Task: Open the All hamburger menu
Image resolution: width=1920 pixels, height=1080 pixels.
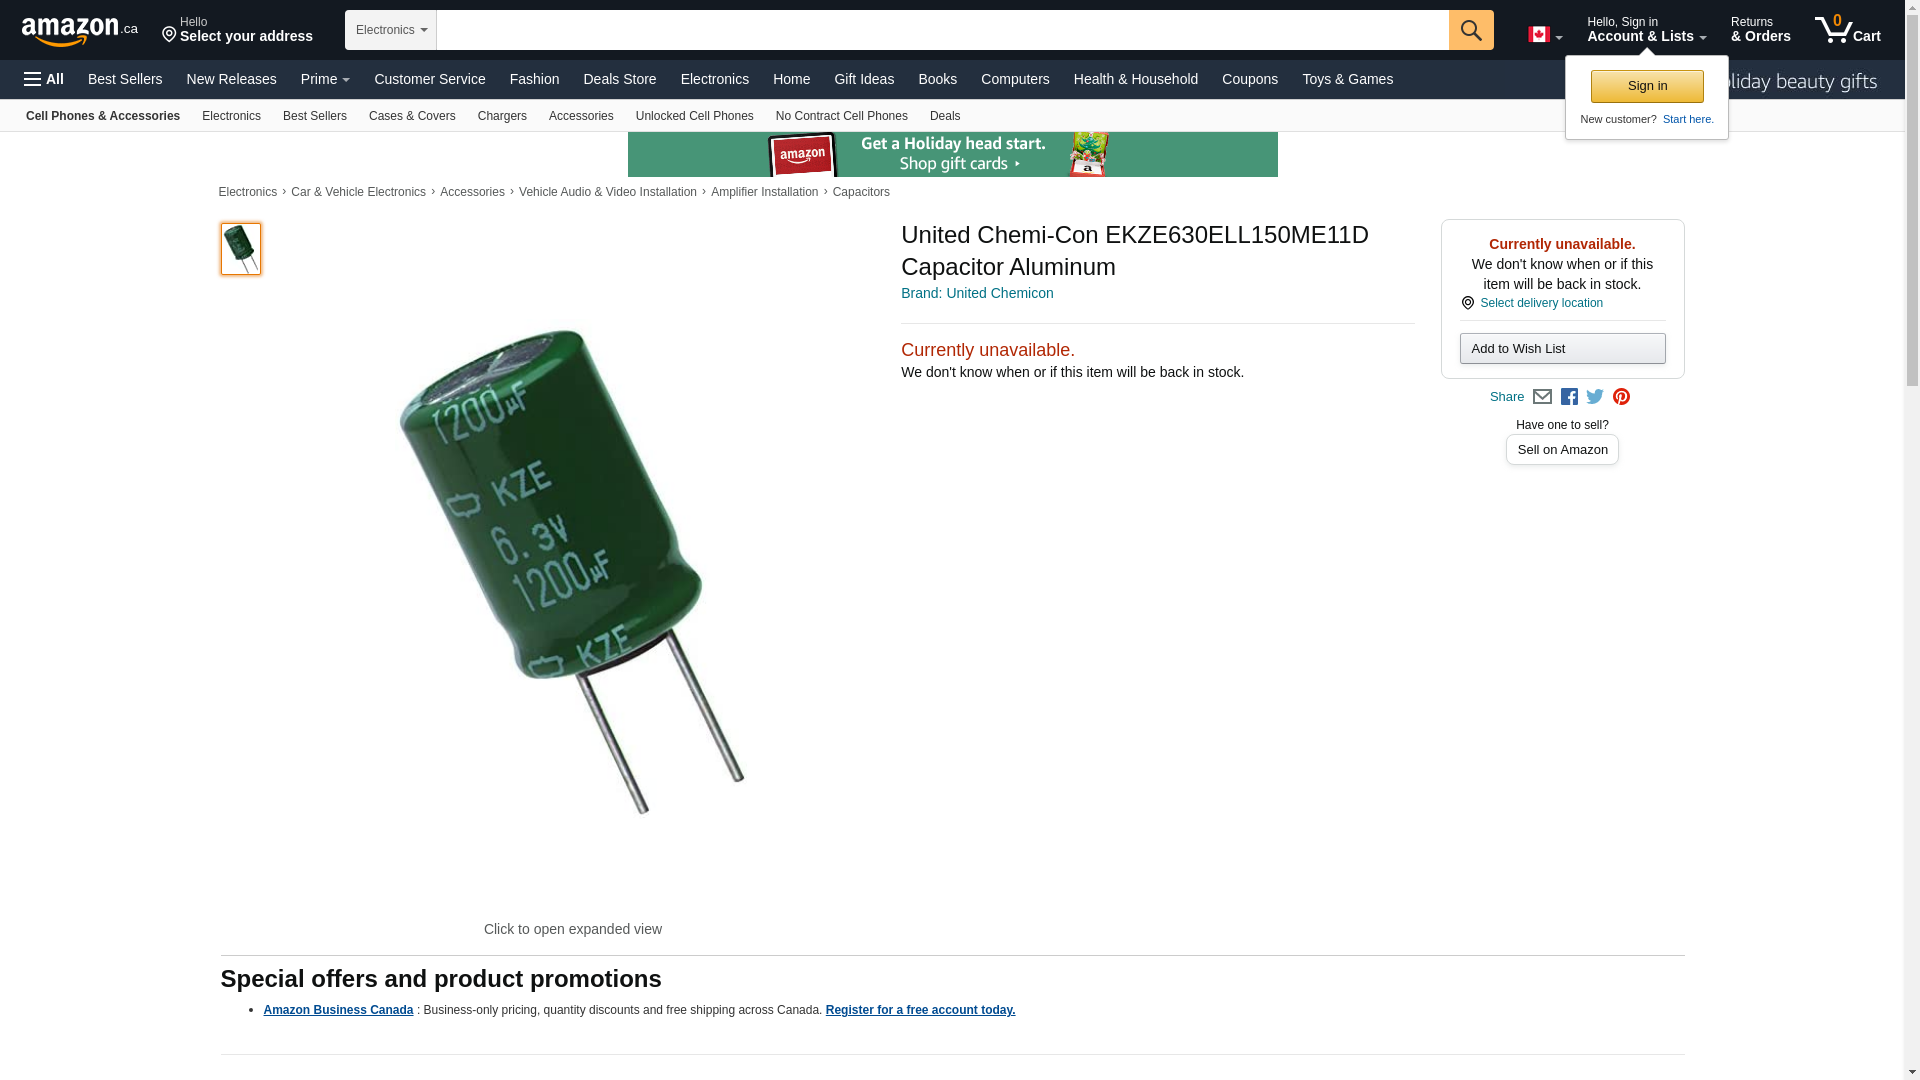Action: tap(44, 79)
